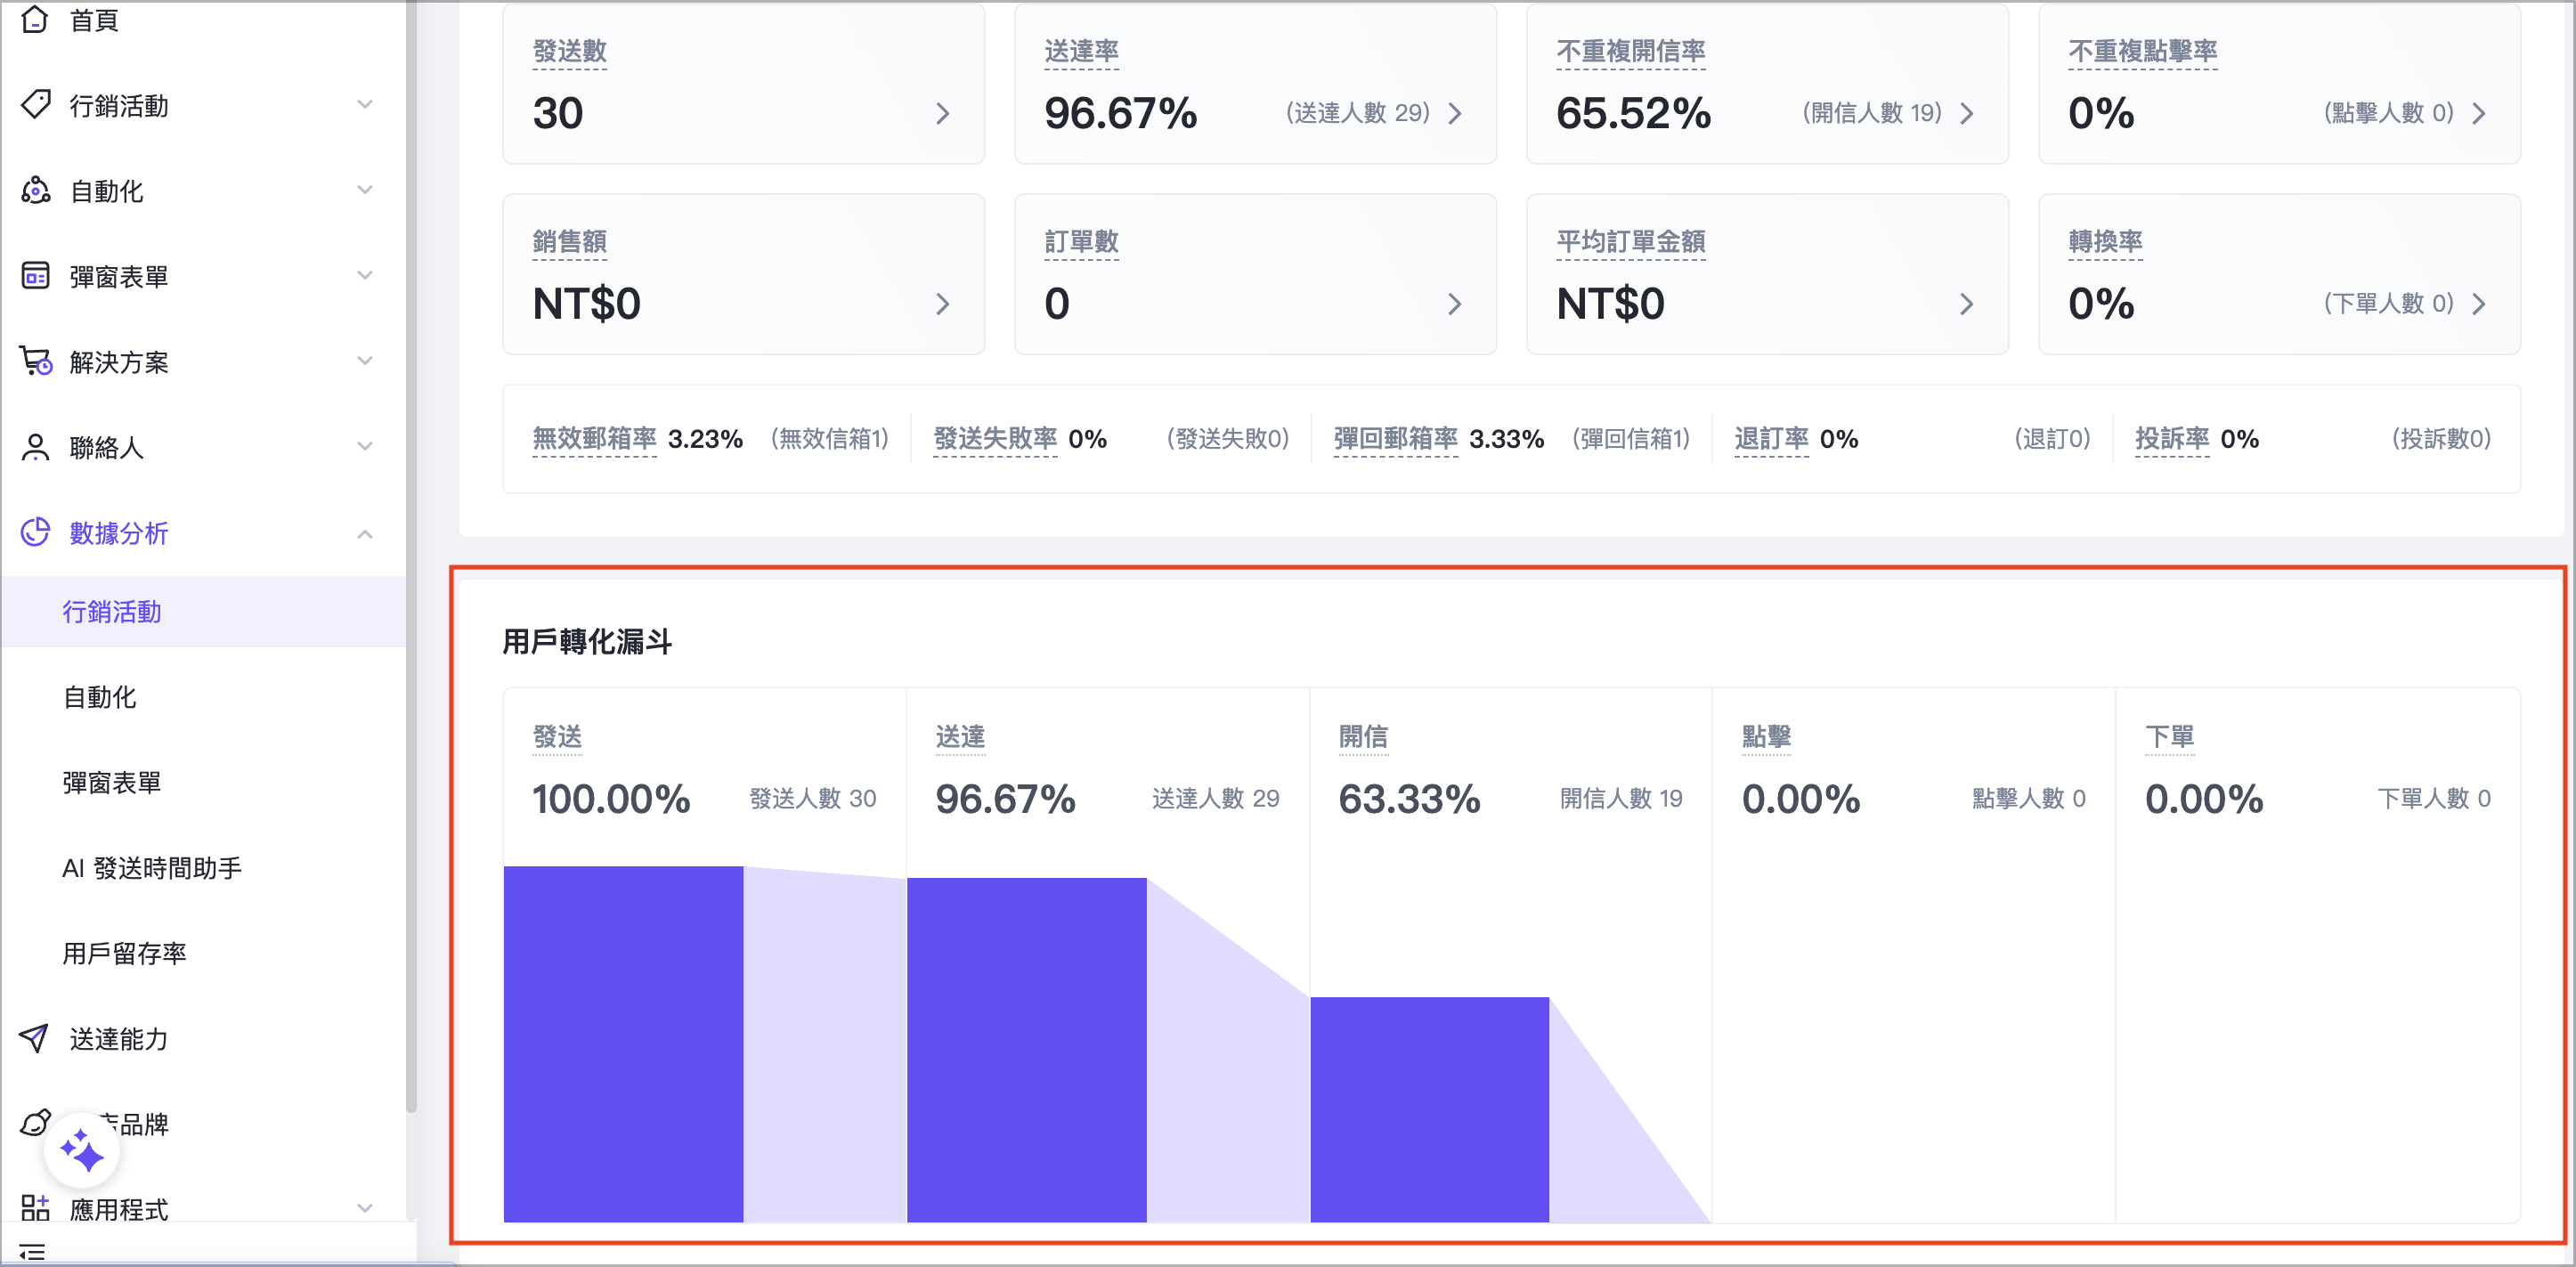Collapse sidebar with bottom menu icon
The image size is (2576, 1267).
coord(32,1252)
